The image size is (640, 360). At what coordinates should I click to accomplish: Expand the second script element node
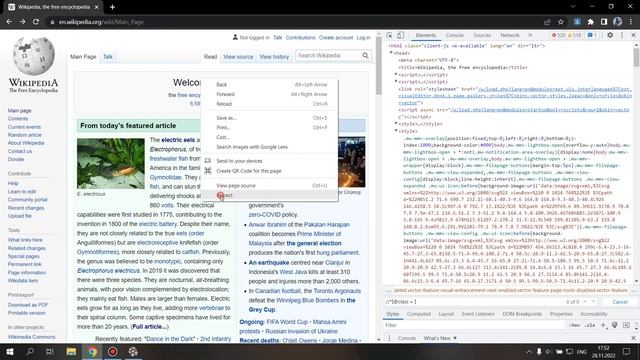(396, 82)
